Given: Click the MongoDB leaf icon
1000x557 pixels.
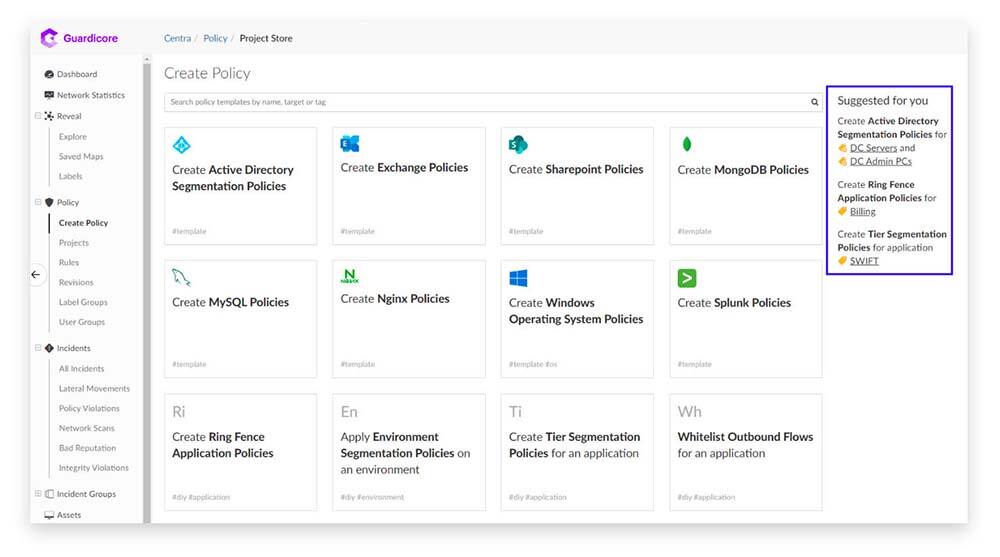Looking at the screenshot, I should click(686, 144).
